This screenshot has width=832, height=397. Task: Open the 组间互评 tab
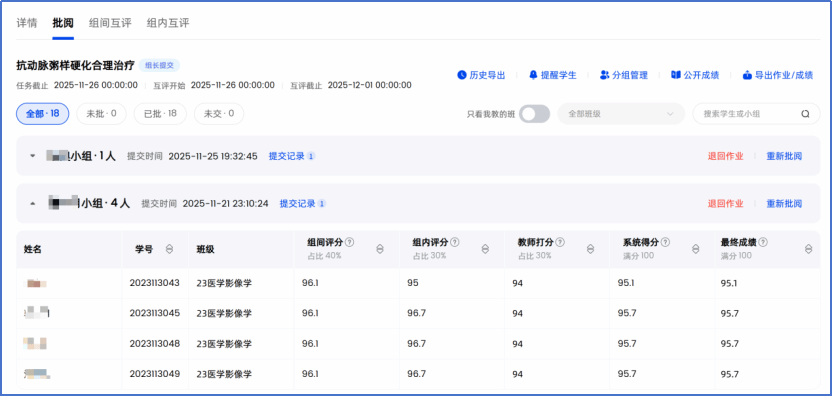(110, 23)
